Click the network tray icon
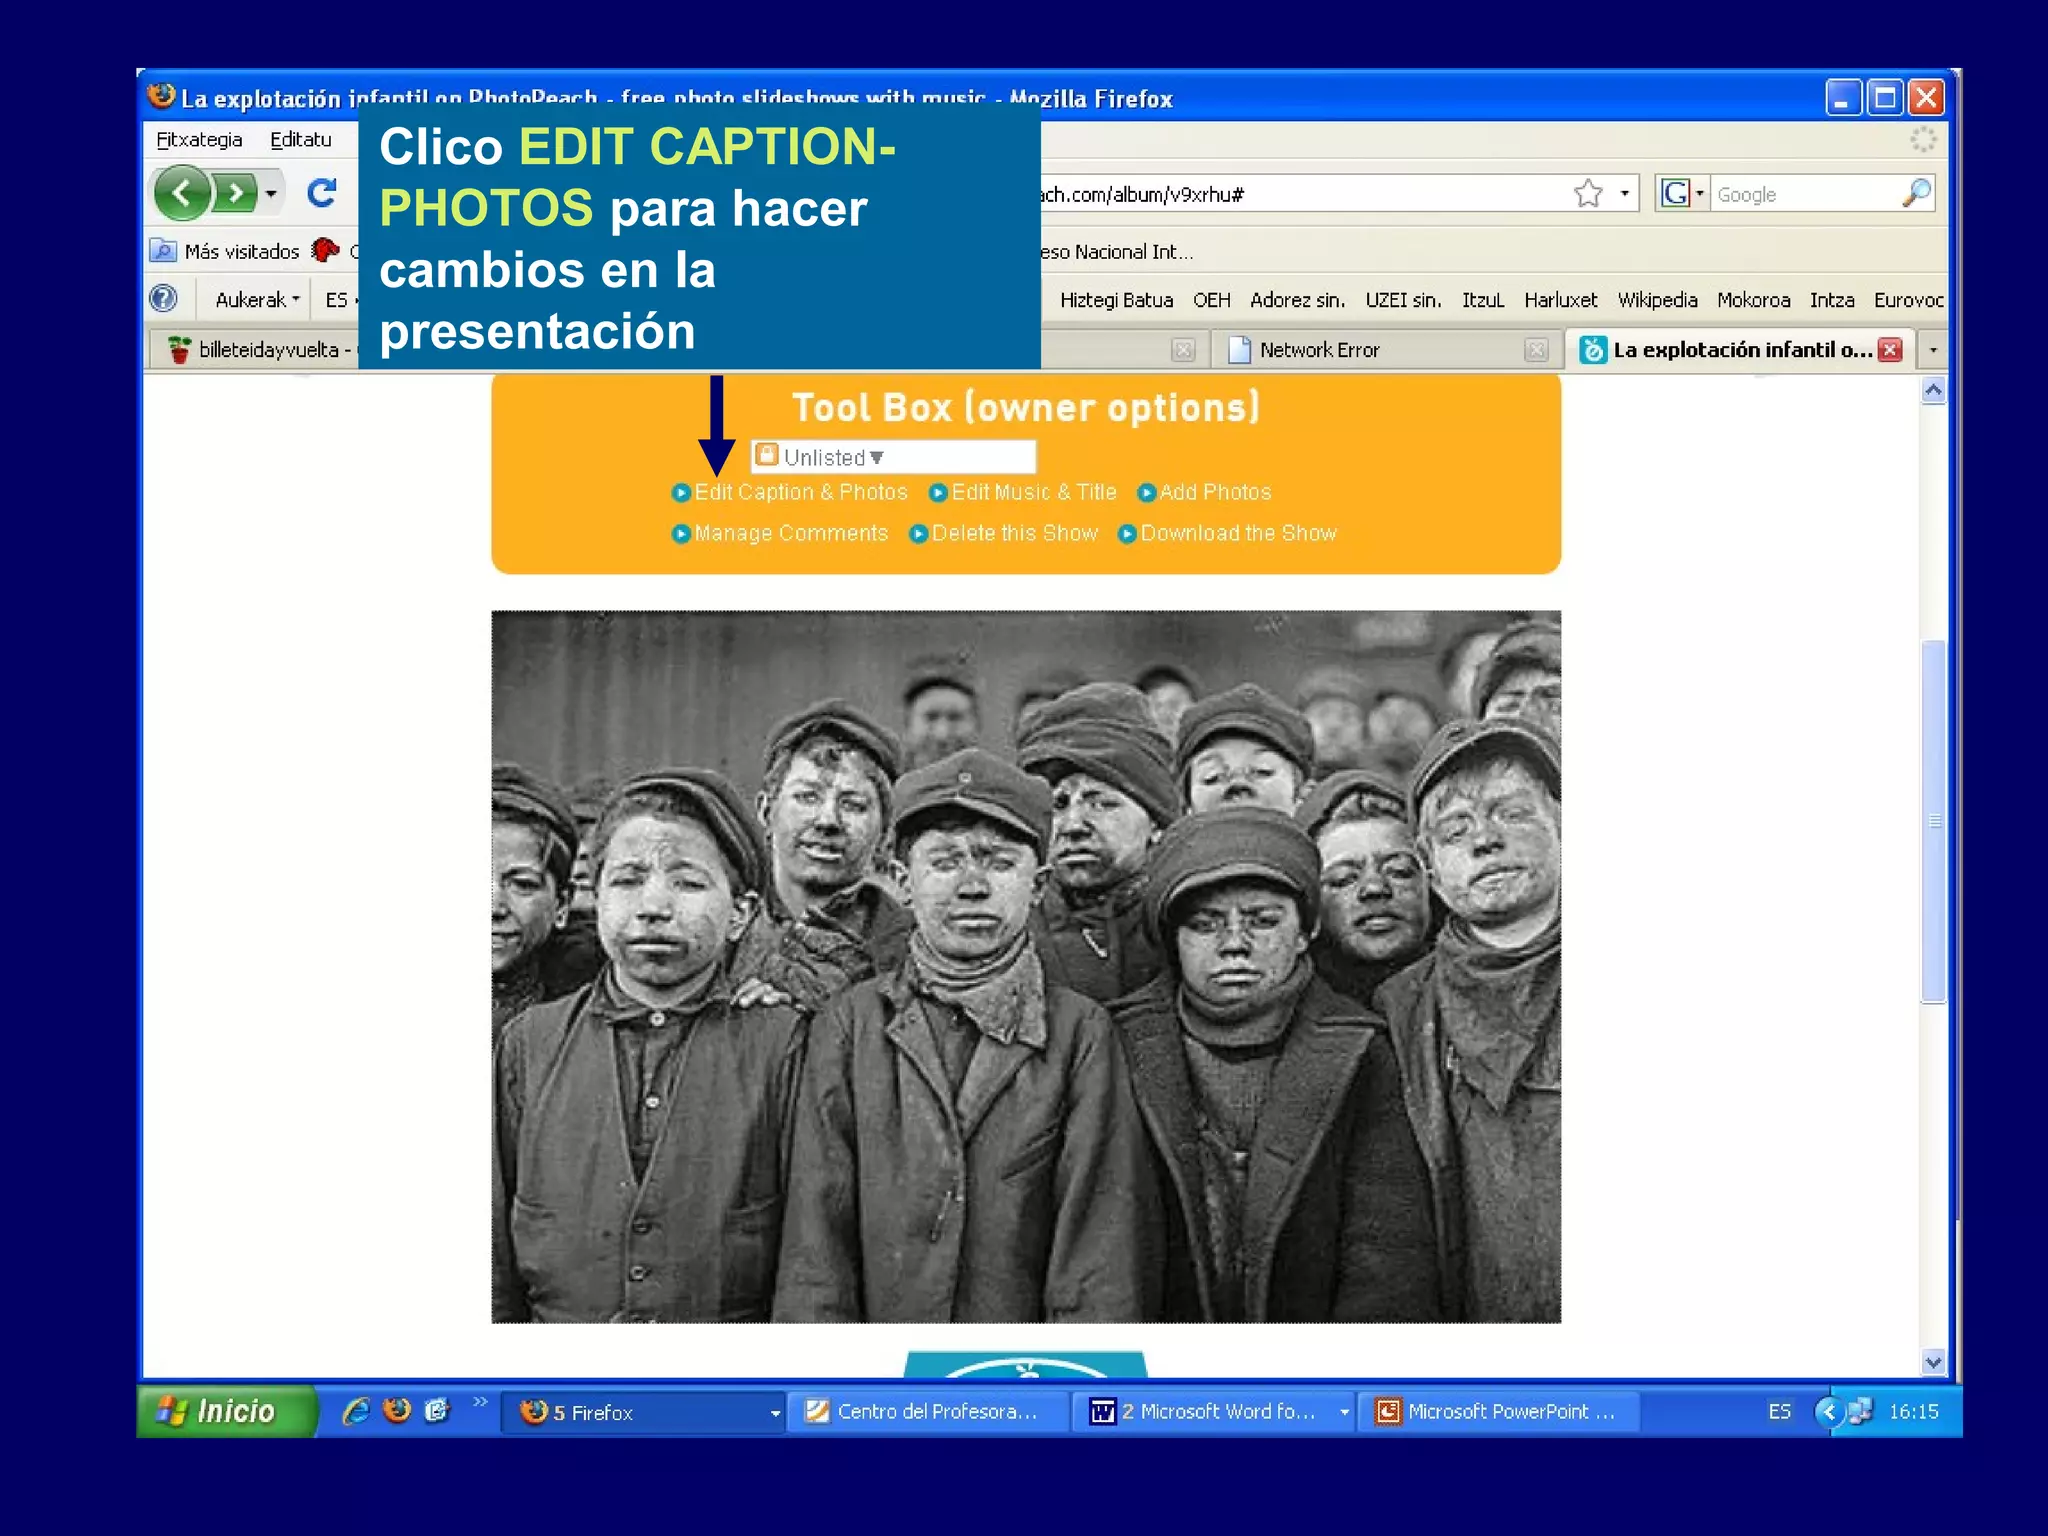The width and height of the screenshot is (2048, 1536). click(1860, 1412)
